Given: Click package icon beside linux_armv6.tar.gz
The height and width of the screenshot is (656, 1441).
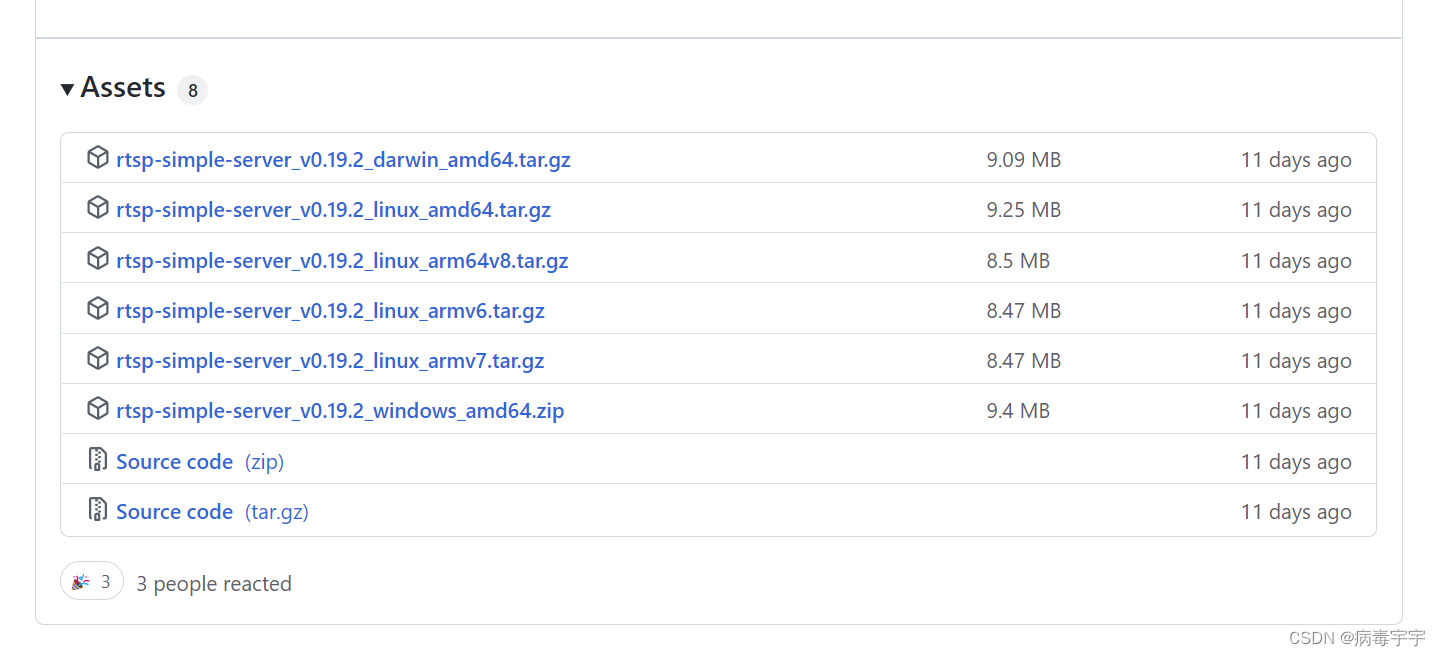Looking at the screenshot, I should [x=97, y=309].
